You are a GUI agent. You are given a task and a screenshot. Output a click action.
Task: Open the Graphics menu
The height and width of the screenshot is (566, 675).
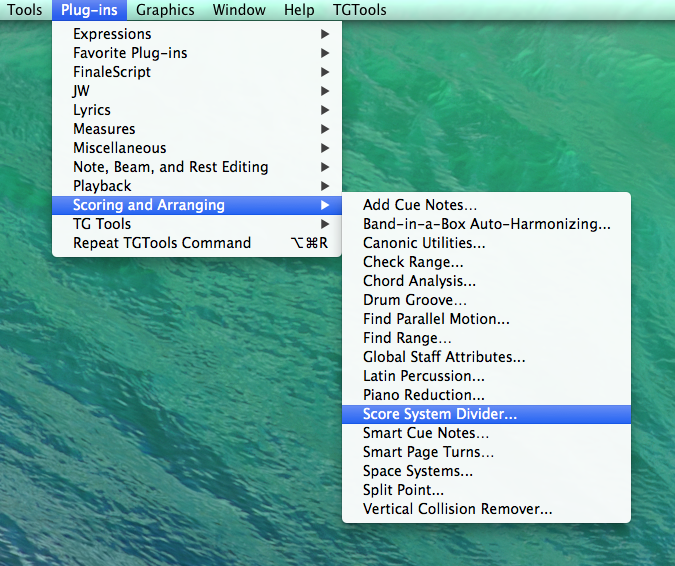(x=166, y=10)
